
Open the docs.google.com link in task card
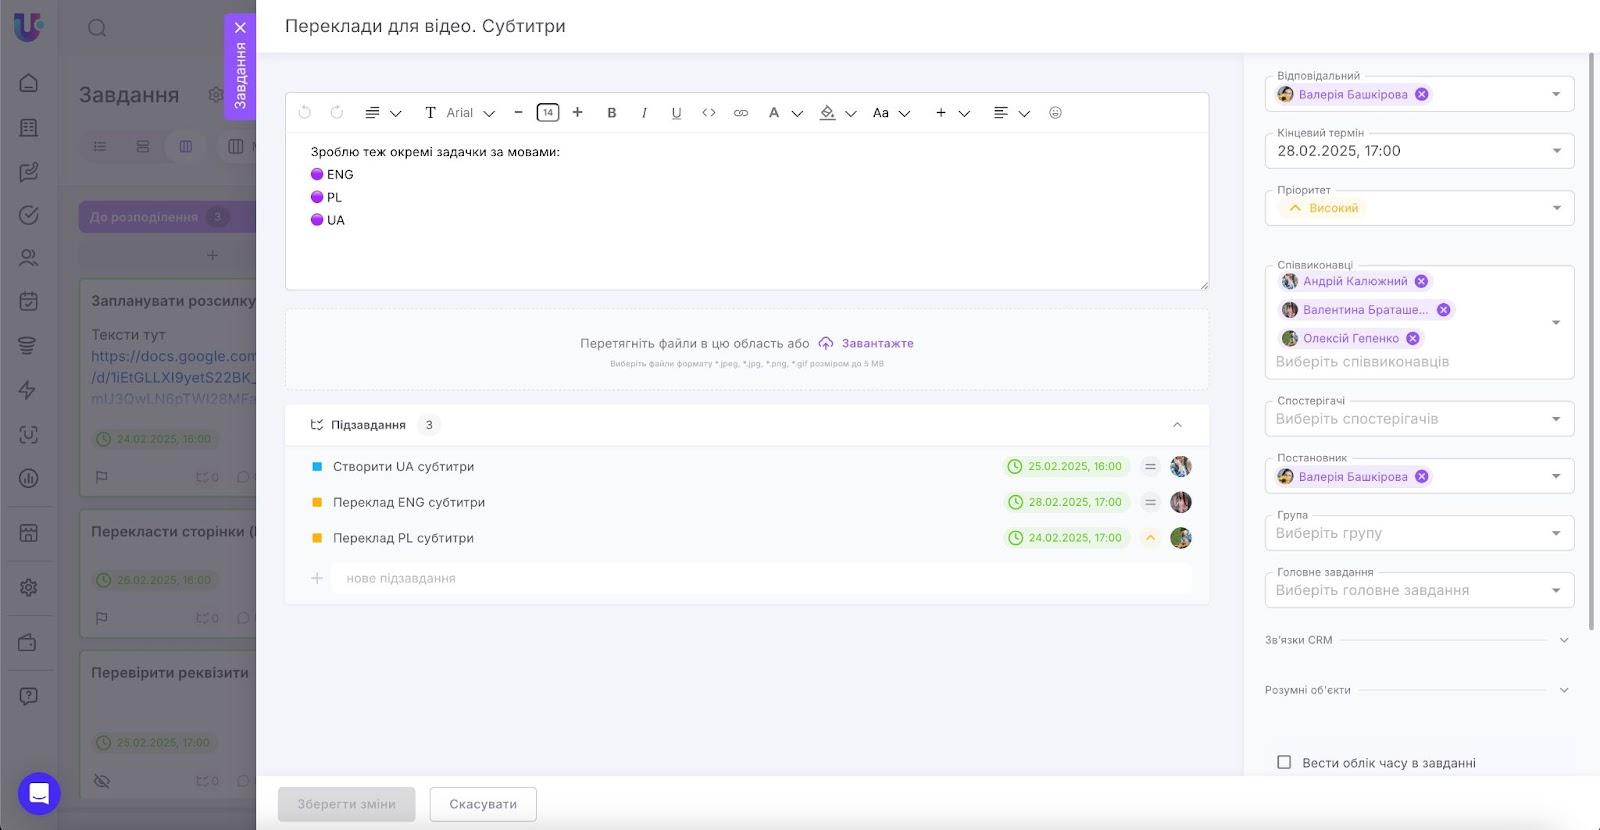tap(174, 377)
